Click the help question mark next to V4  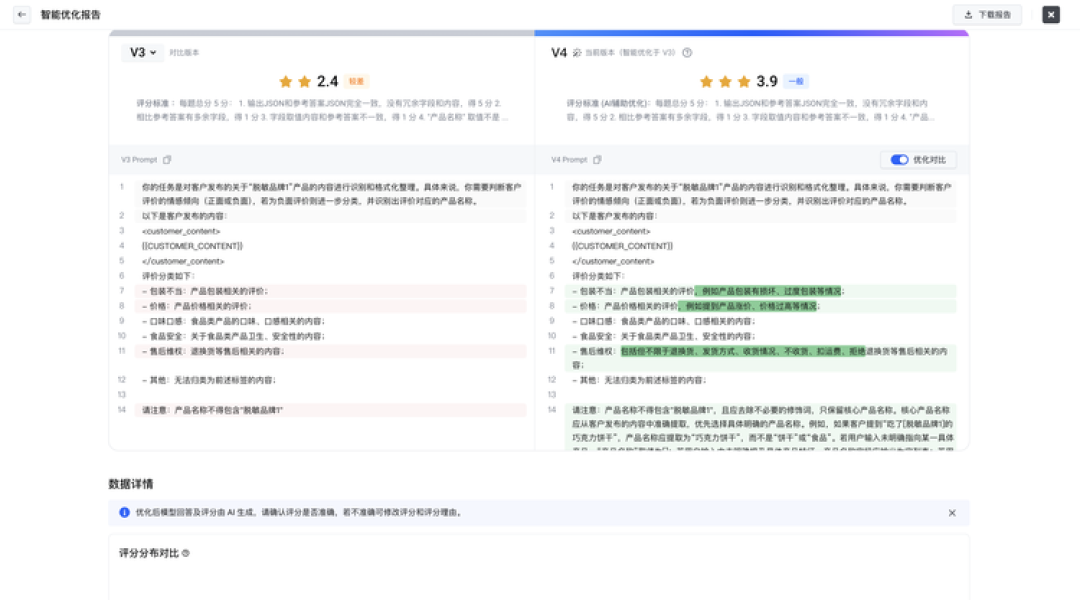687,52
